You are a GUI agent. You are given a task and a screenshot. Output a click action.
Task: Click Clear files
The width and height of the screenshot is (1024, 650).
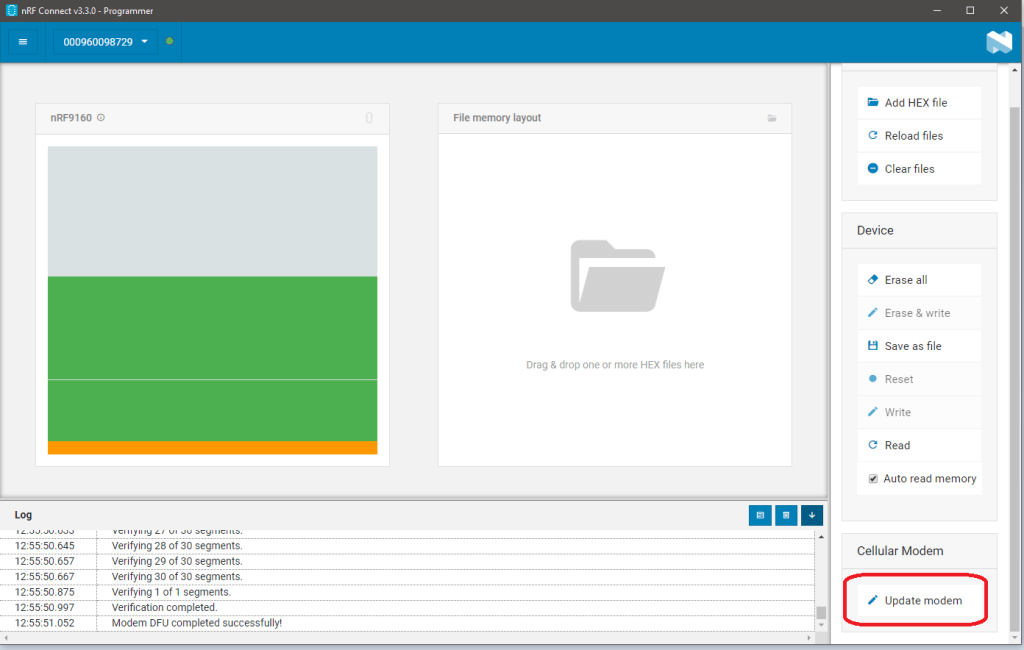tap(909, 169)
